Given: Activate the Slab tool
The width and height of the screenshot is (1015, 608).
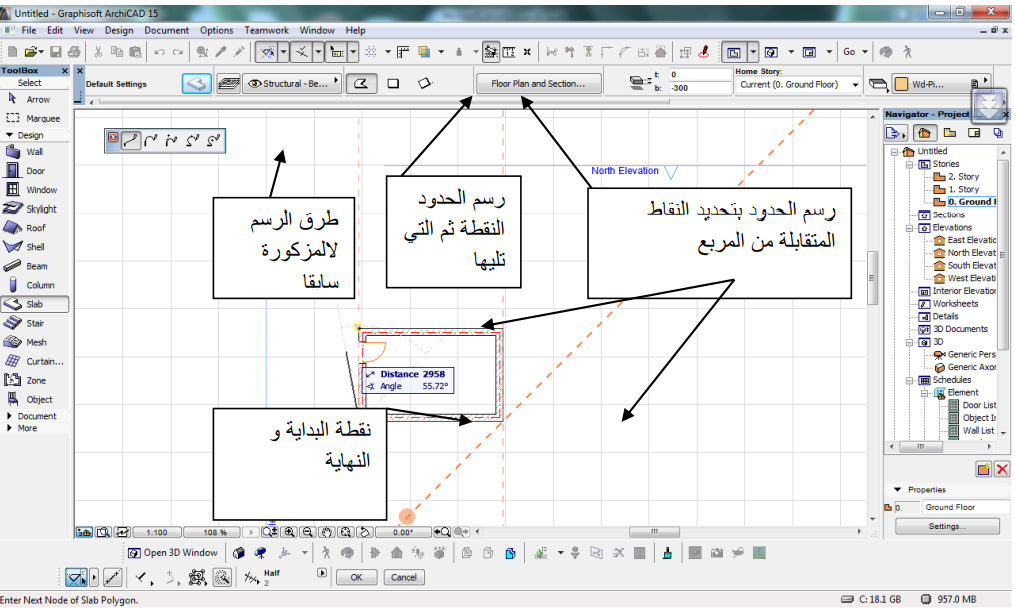Looking at the screenshot, I should click(37, 303).
